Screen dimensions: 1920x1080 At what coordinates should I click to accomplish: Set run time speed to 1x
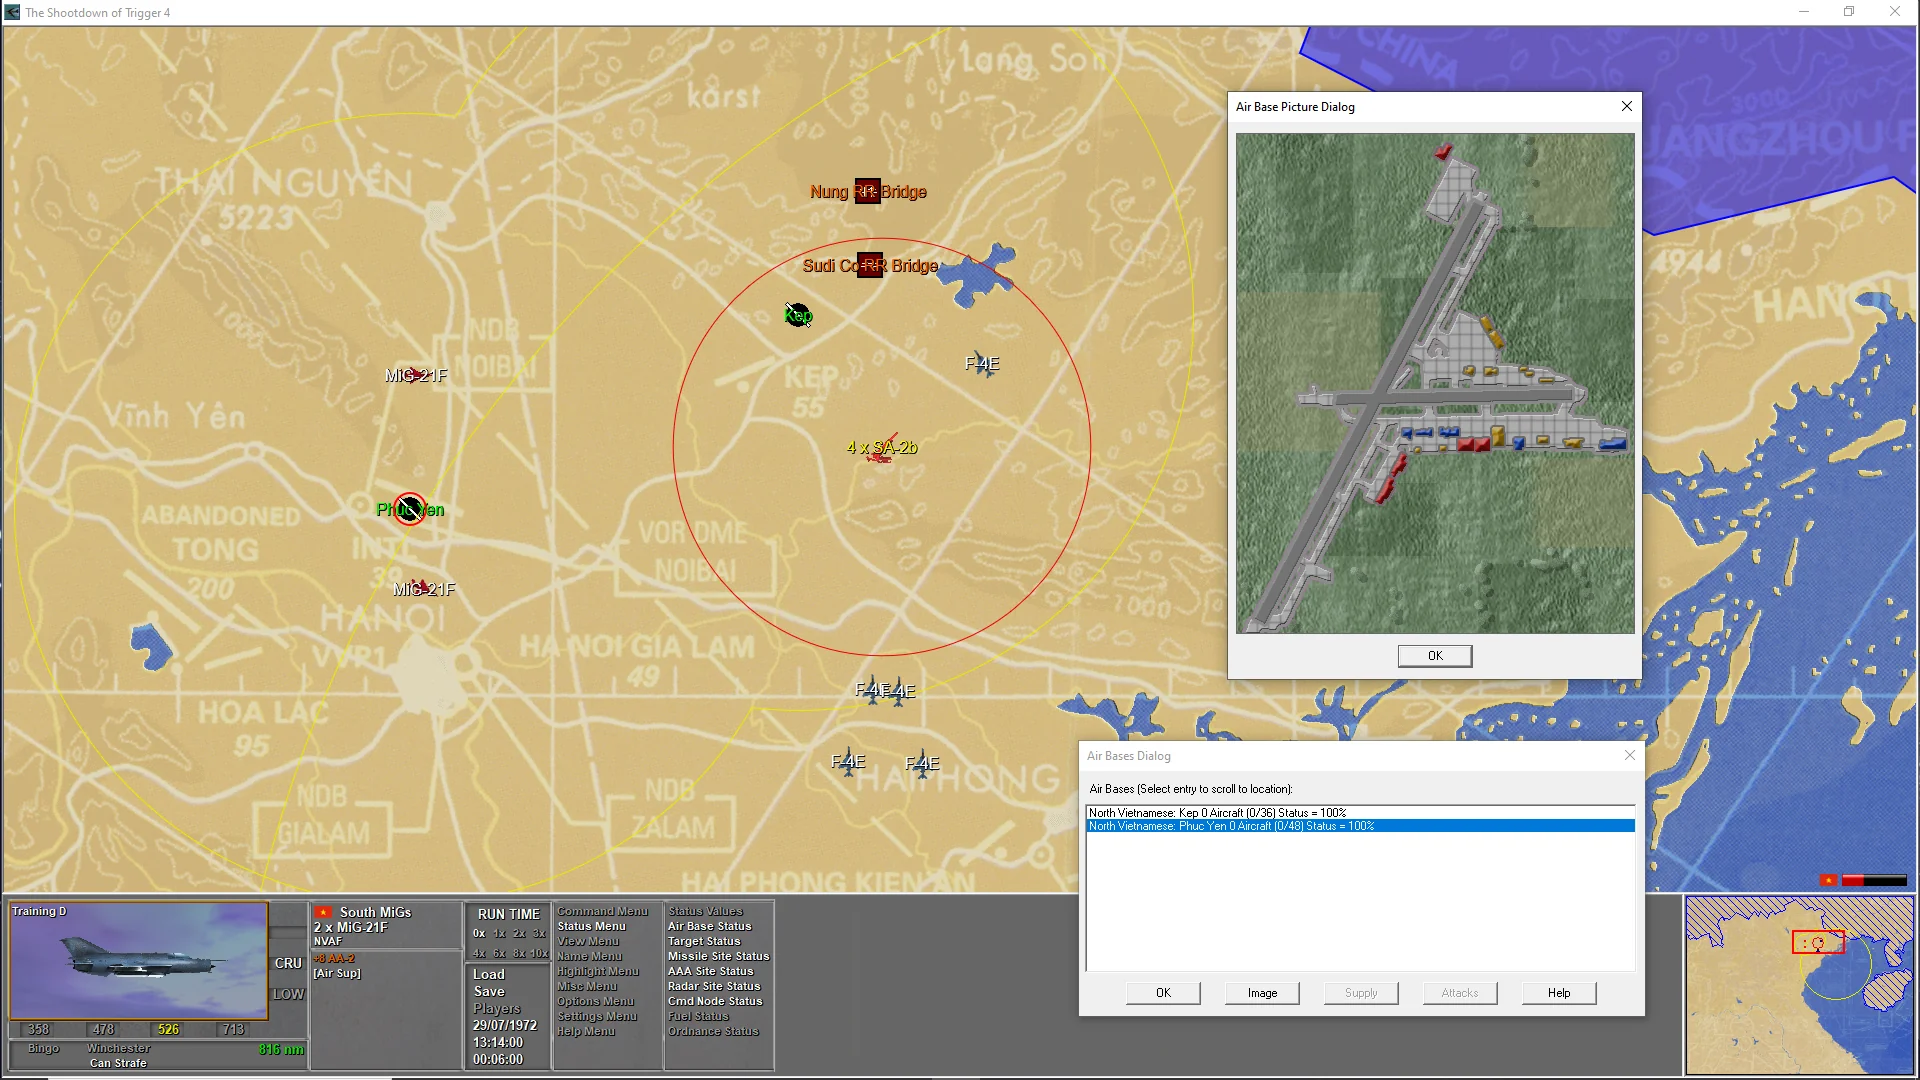tap(499, 933)
